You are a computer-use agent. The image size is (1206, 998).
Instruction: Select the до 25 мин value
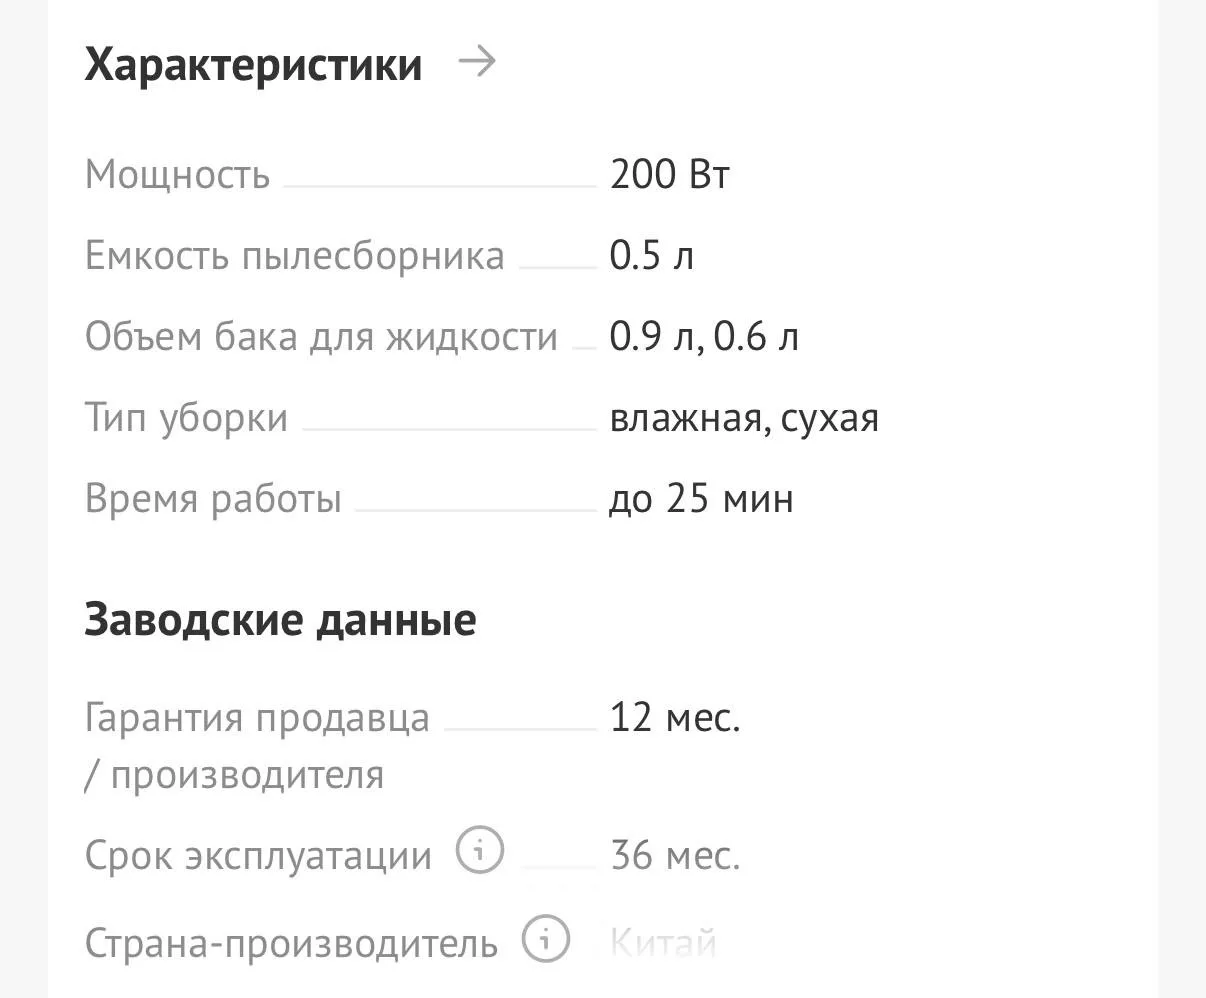tap(701, 499)
